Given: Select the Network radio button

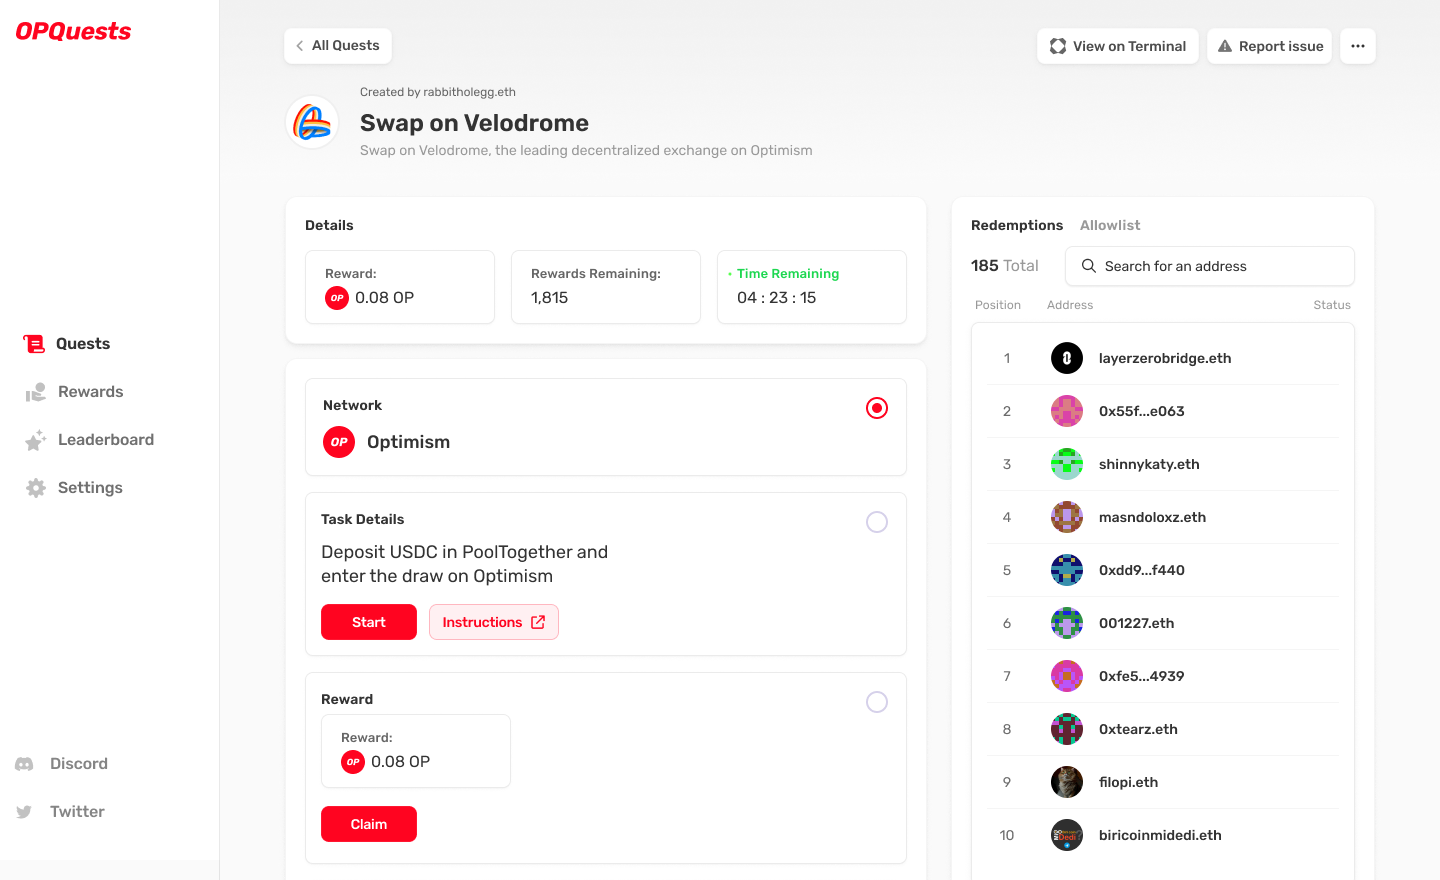Looking at the screenshot, I should (877, 408).
